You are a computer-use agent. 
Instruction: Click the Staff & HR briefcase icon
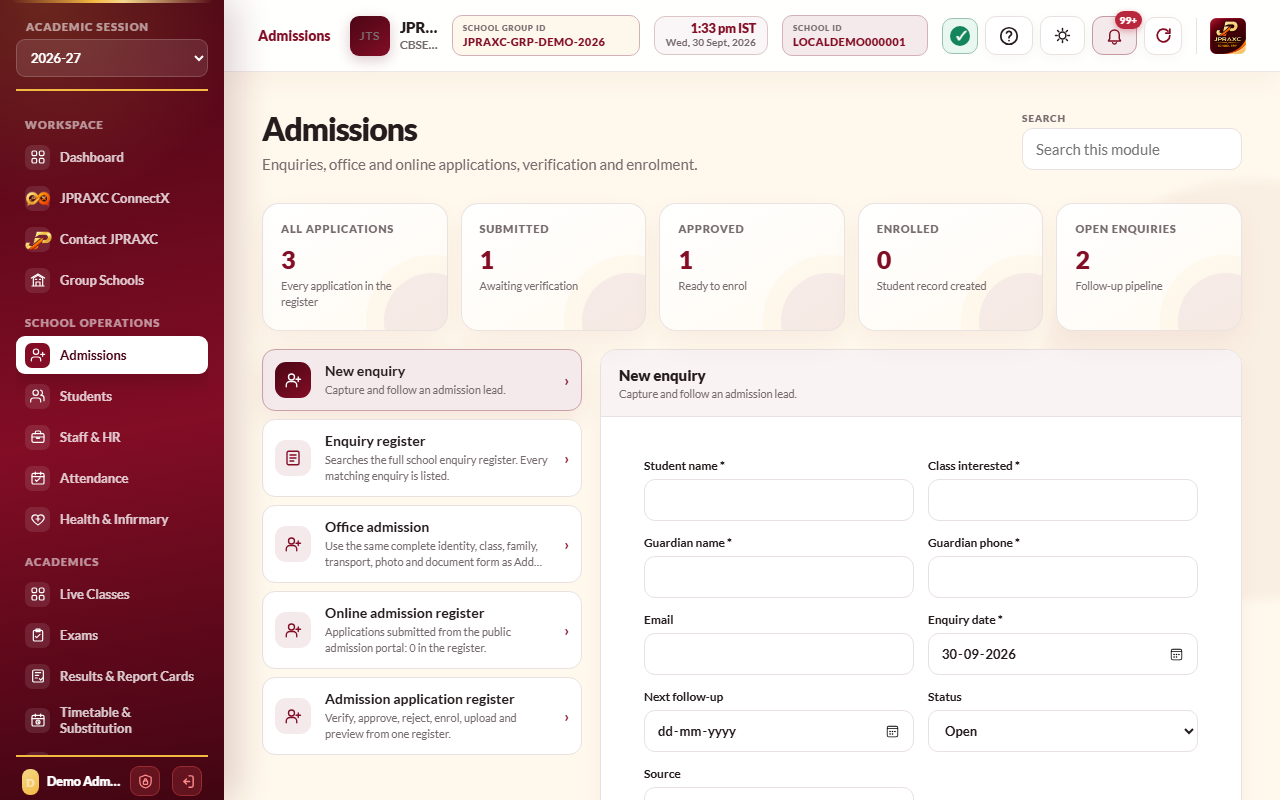pyautogui.click(x=37, y=437)
